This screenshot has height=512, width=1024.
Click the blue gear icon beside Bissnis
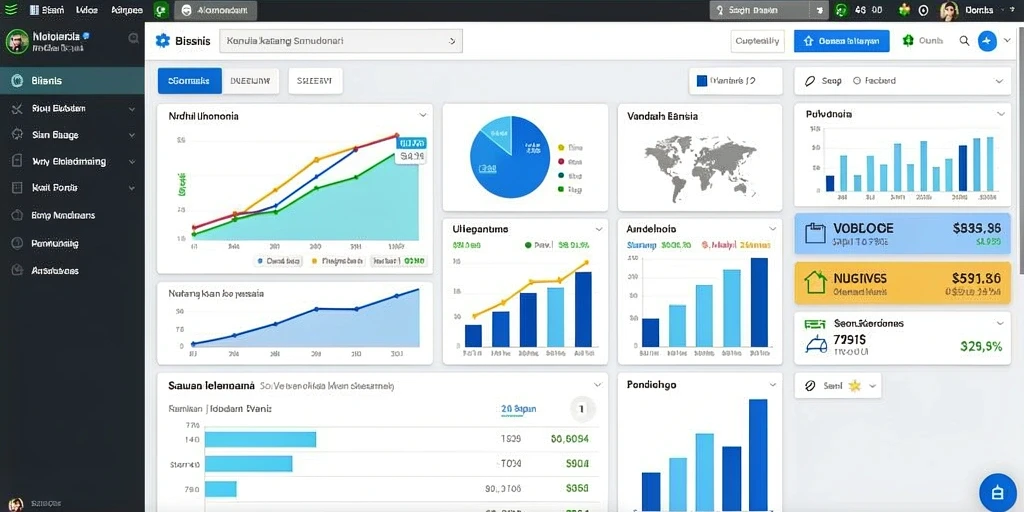coord(163,40)
